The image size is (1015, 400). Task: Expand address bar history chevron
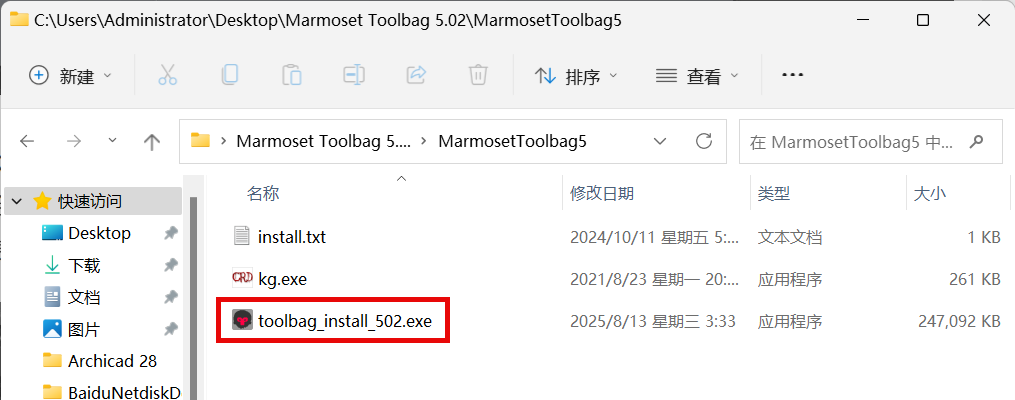(660, 141)
